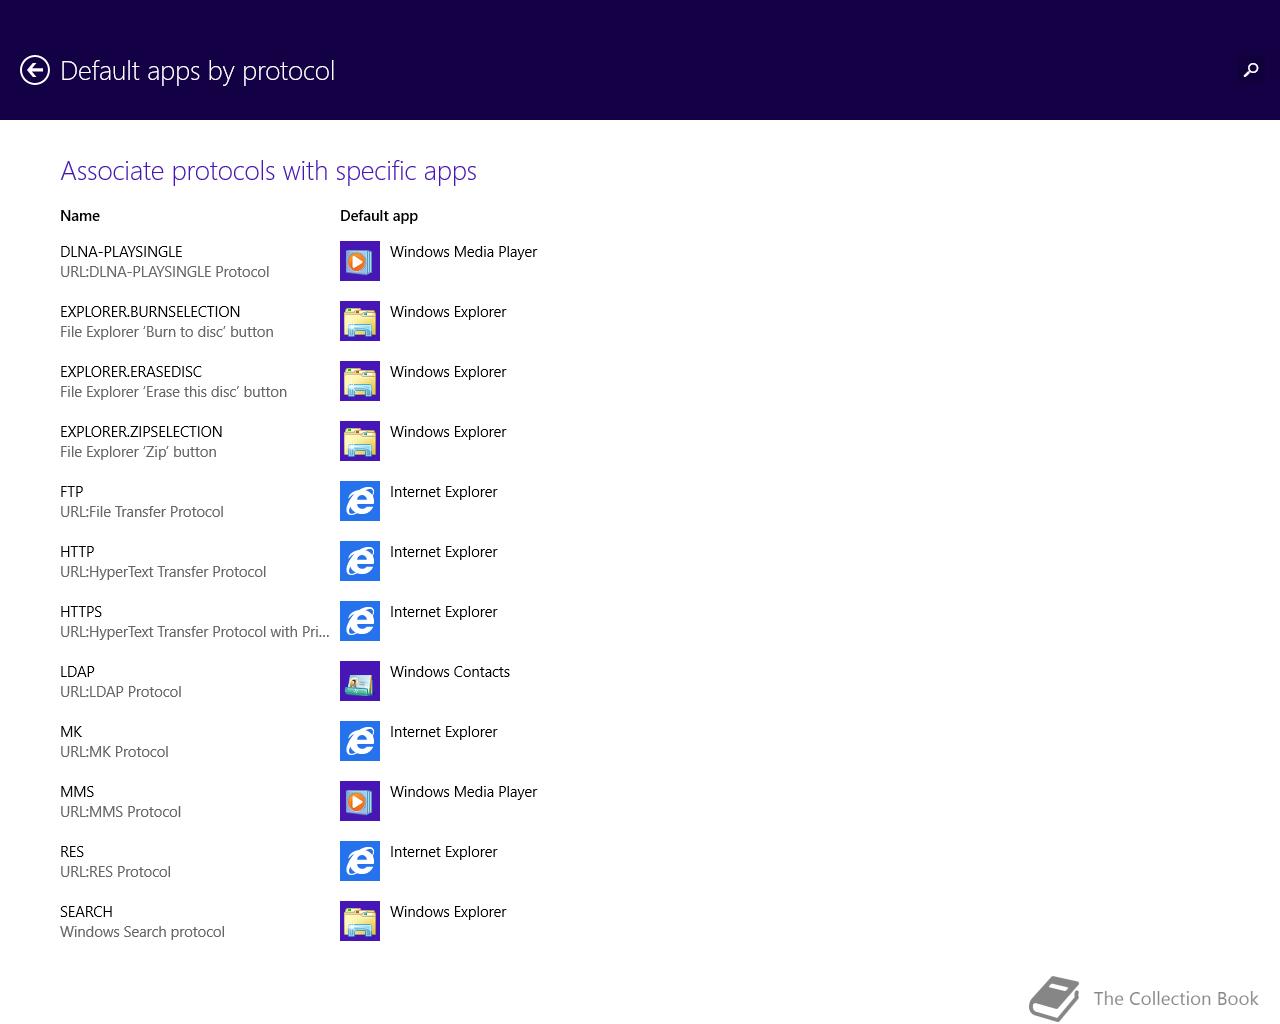The width and height of the screenshot is (1280, 1024).
Task: Select Internet Explorer label for FTP
Action: 443,492
